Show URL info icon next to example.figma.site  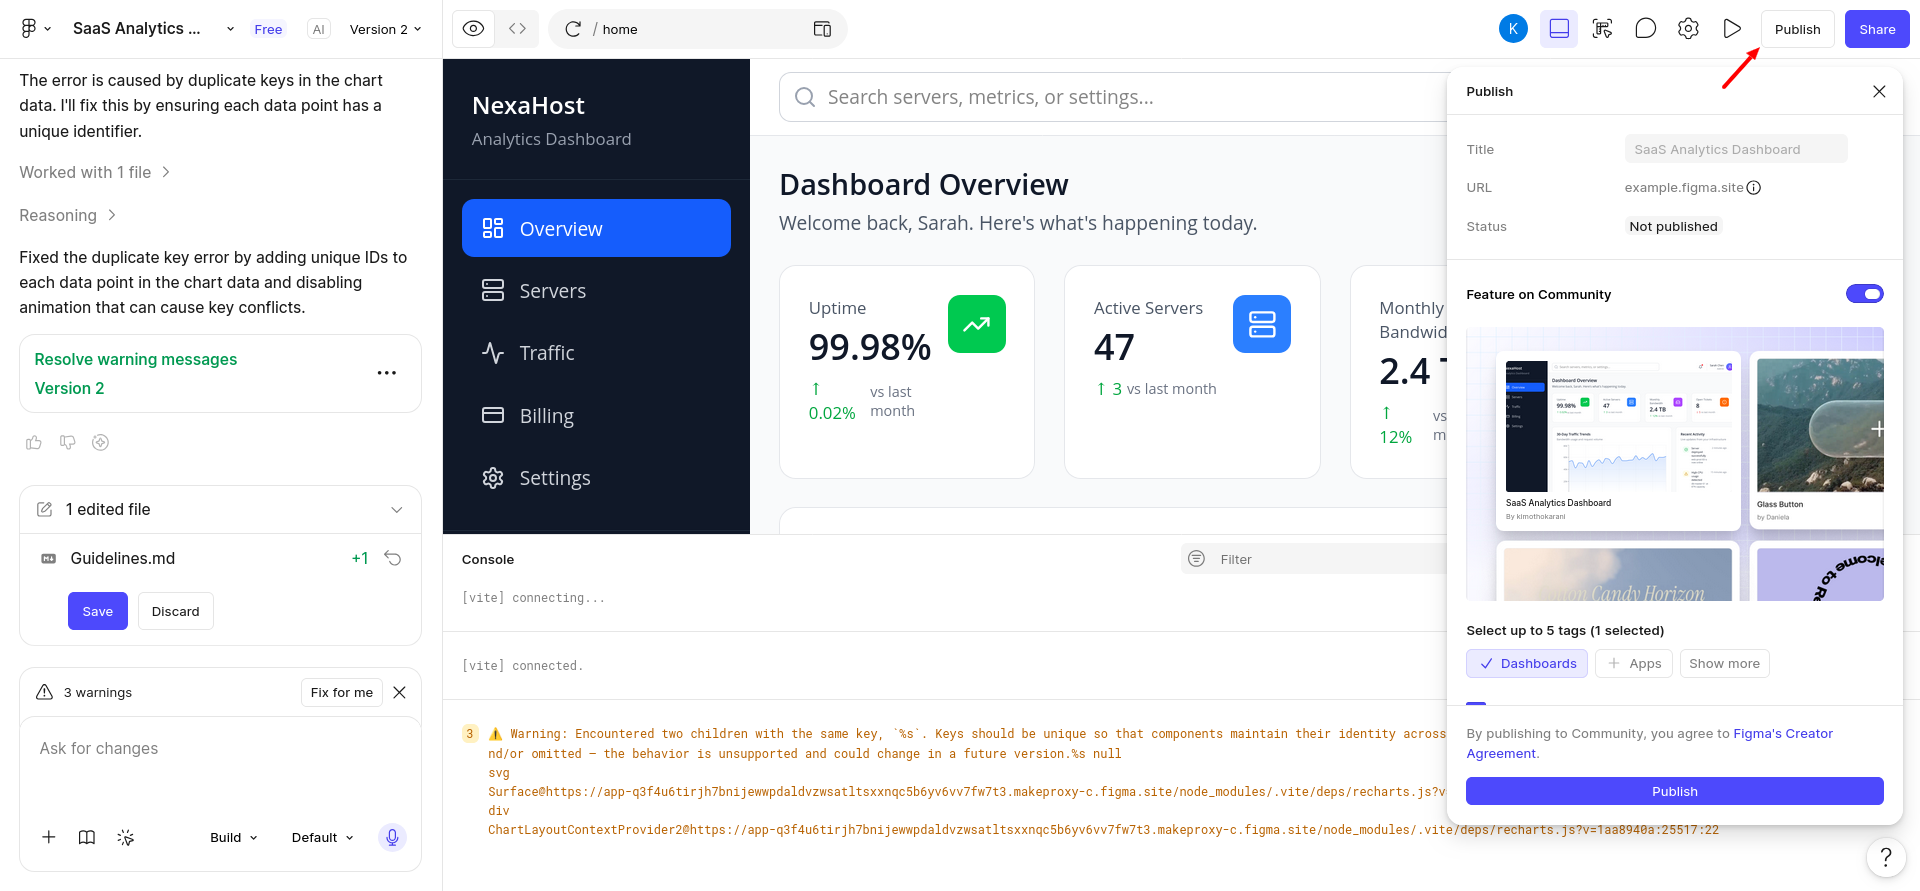[x=1753, y=187]
